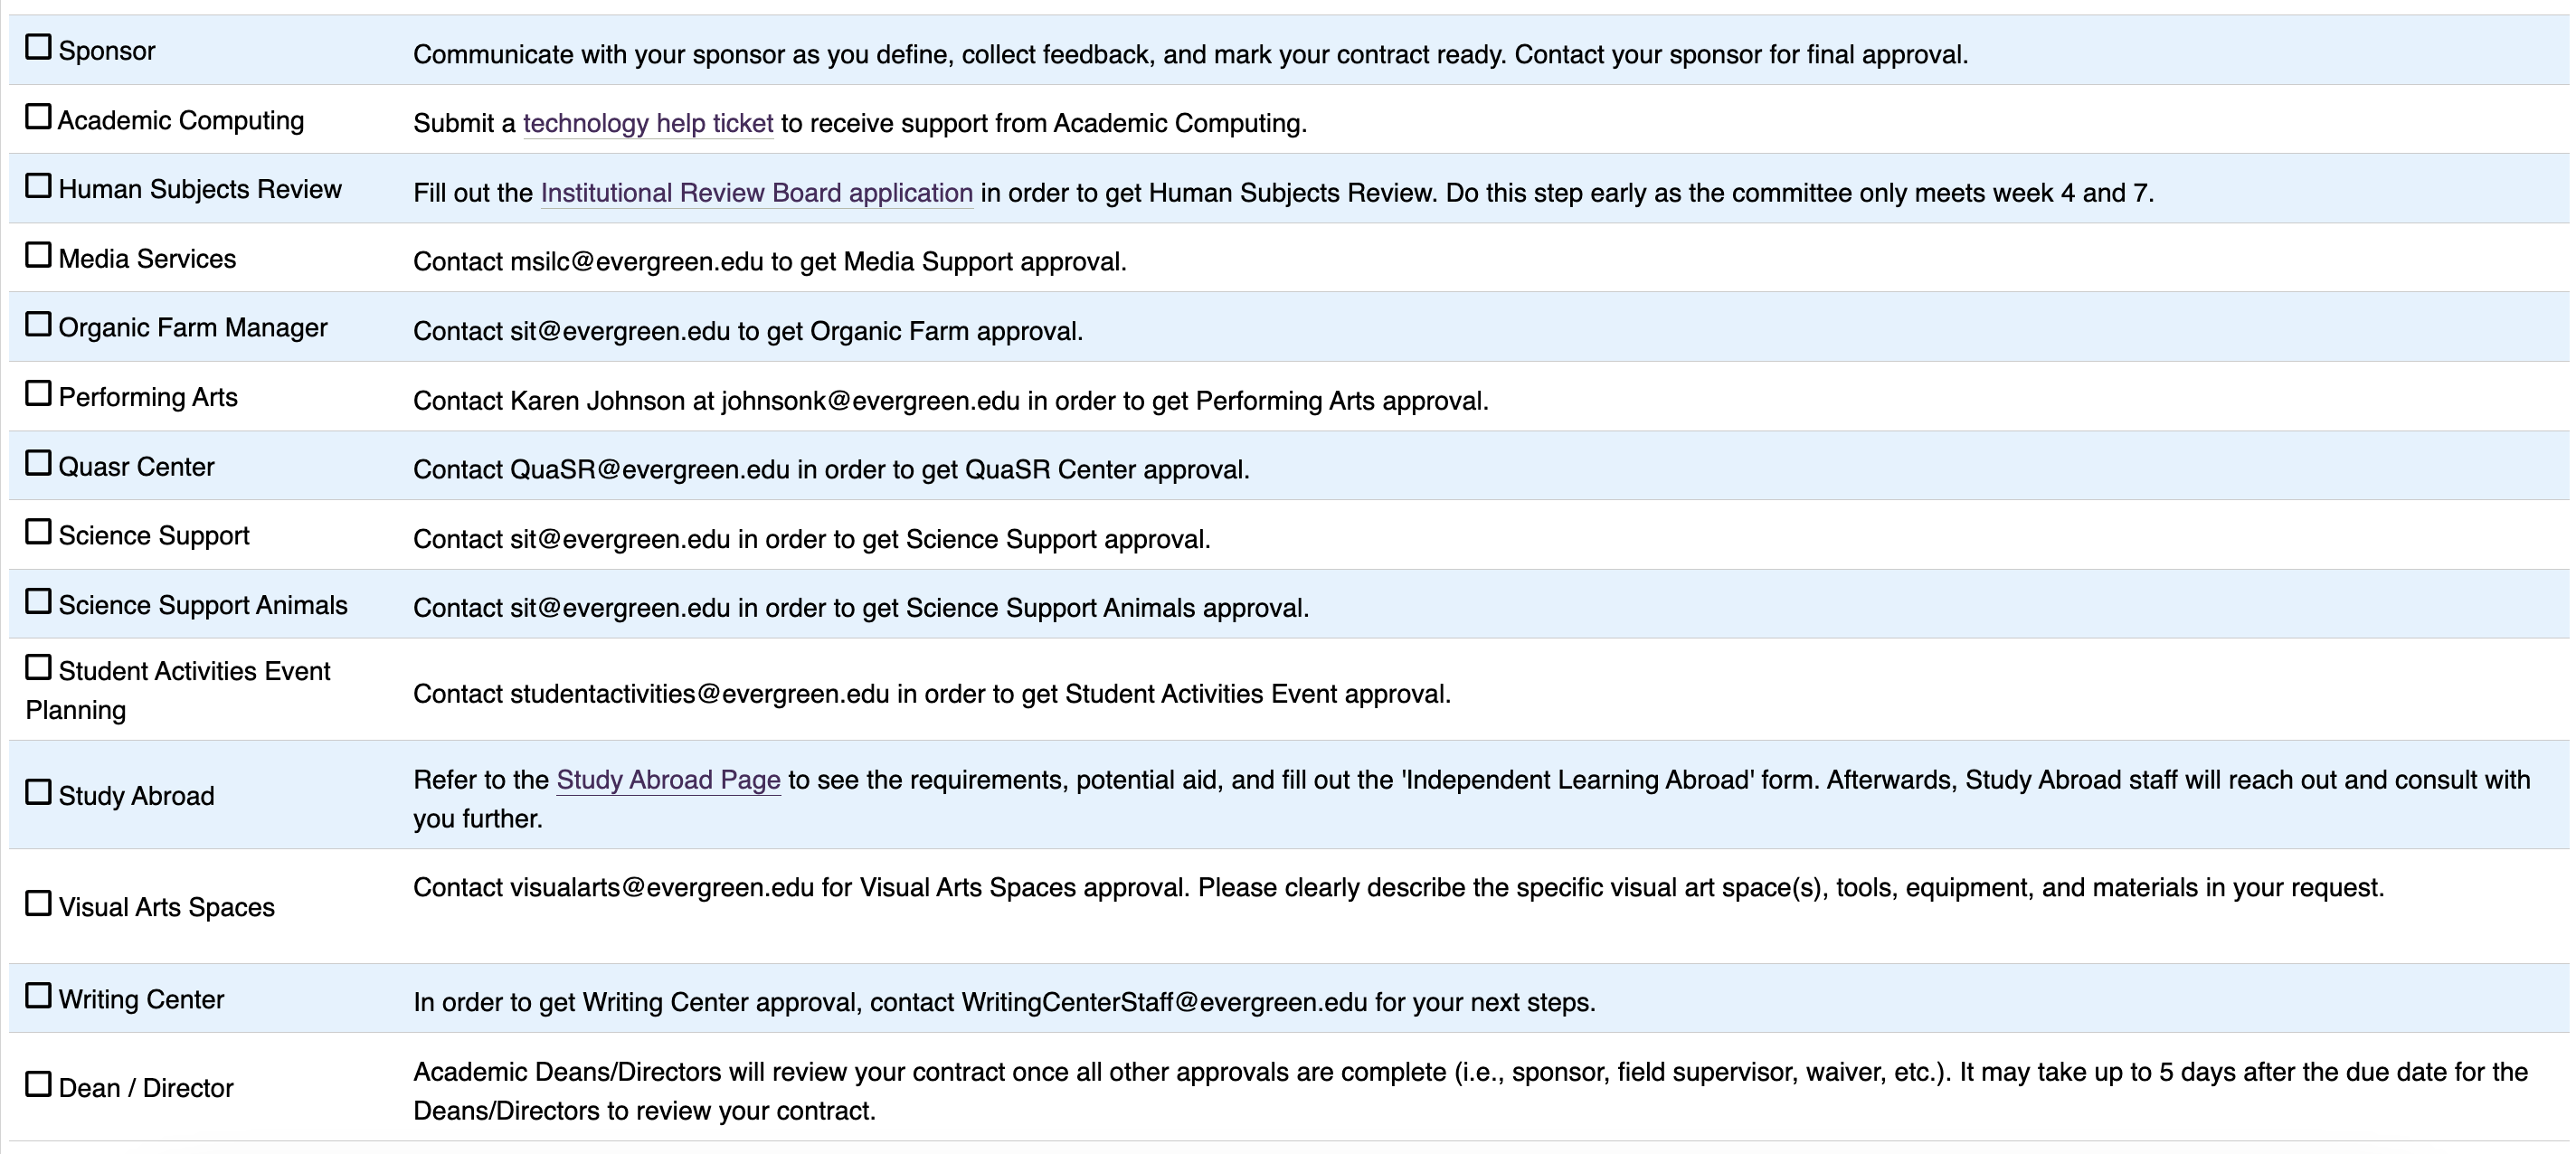Check Student Activities Event Planning box
This screenshot has height=1154, width=2576.
point(38,667)
